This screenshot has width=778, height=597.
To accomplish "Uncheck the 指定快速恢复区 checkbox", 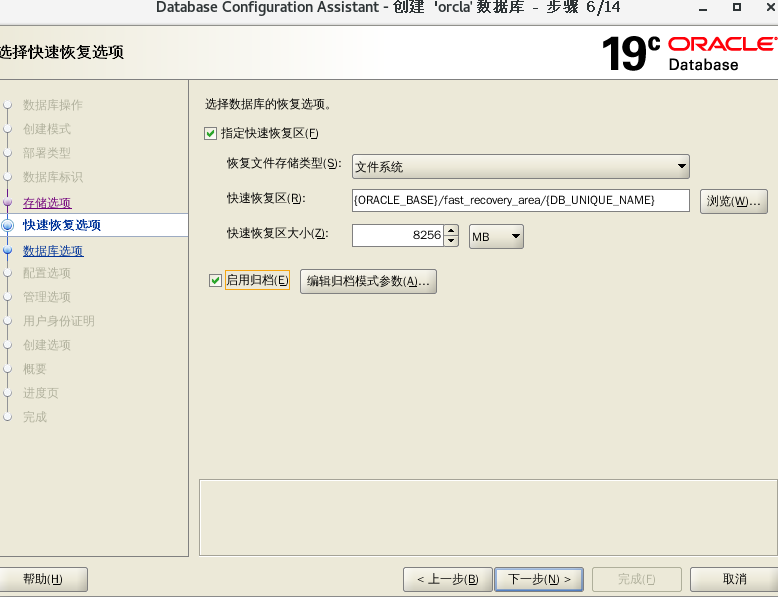I will pyautogui.click(x=210, y=133).
